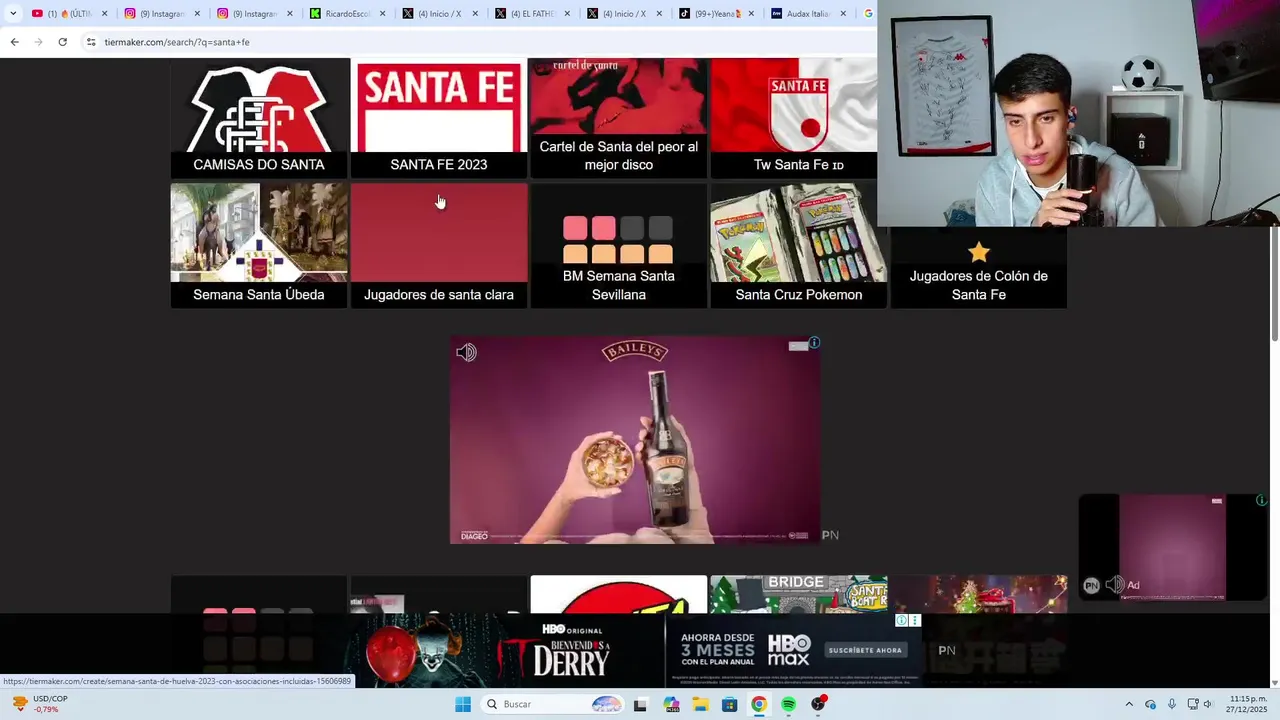The width and height of the screenshot is (1280, 720).
Task: Click the PN logo in floating player
Action: point(1091,585)
